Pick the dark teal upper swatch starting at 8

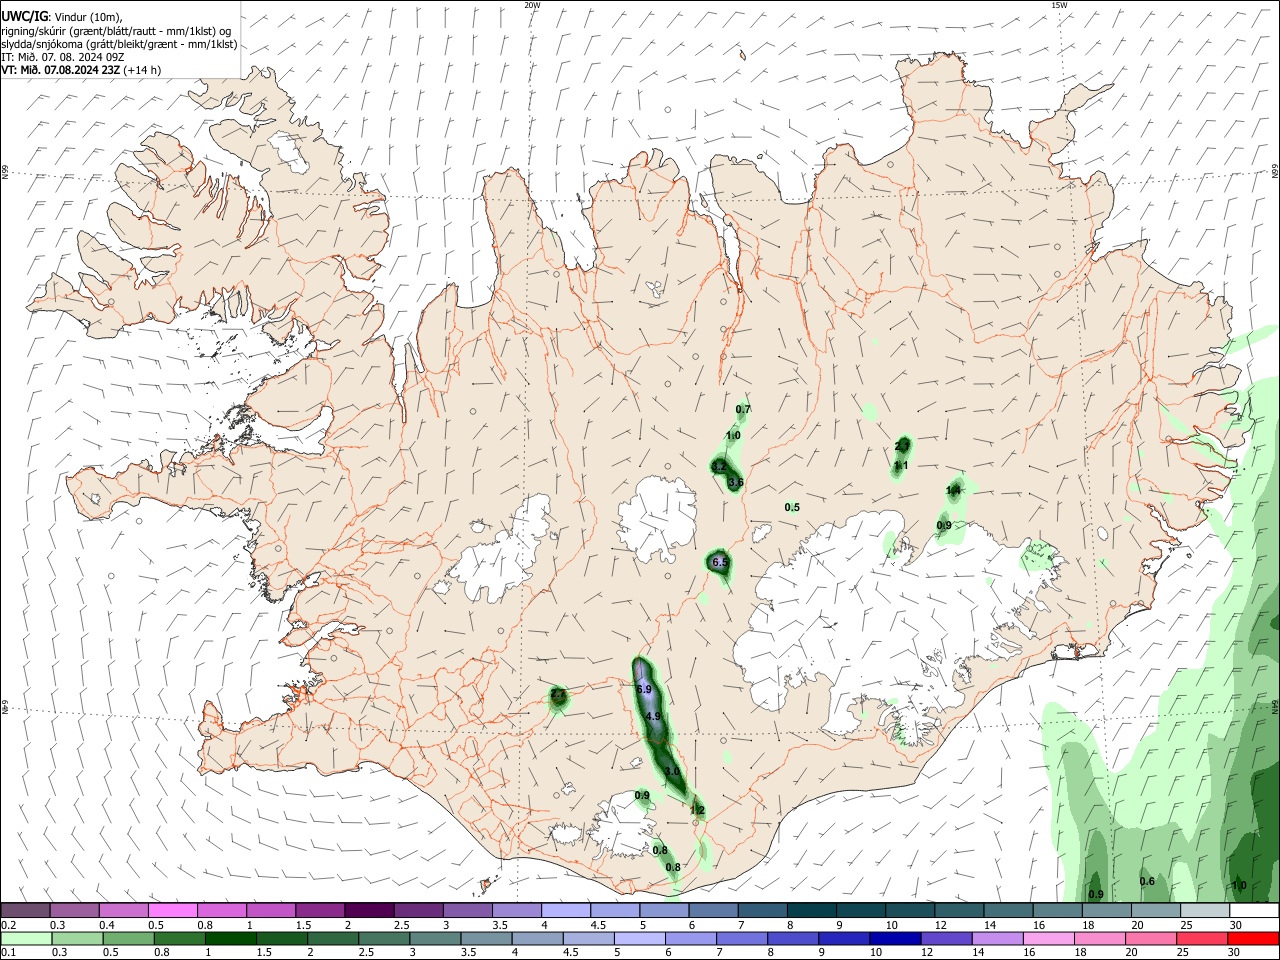click(x=812, y=910)
